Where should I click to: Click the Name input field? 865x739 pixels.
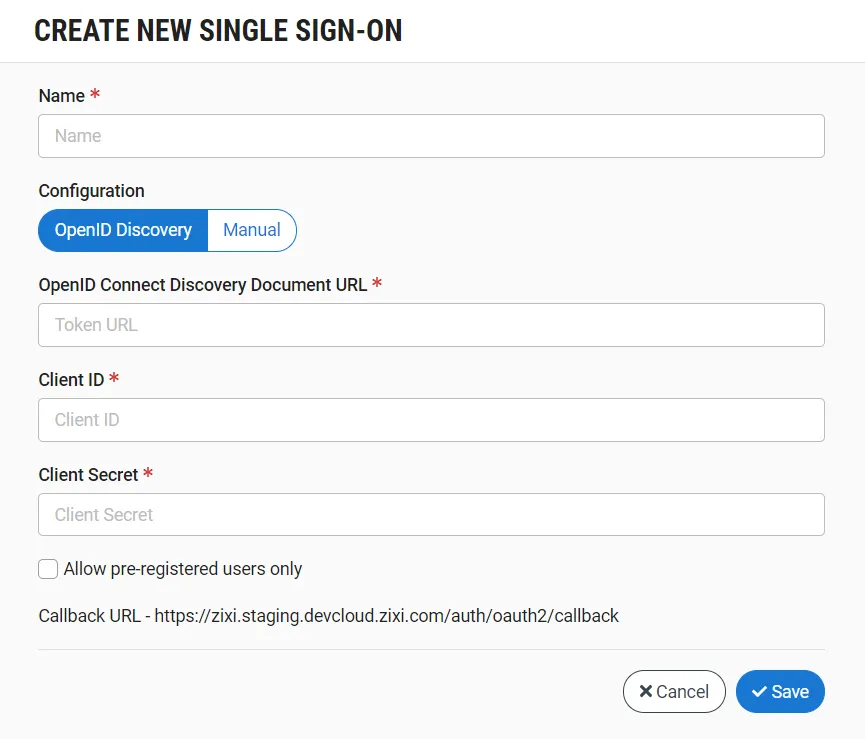click(x=431, y=136)
